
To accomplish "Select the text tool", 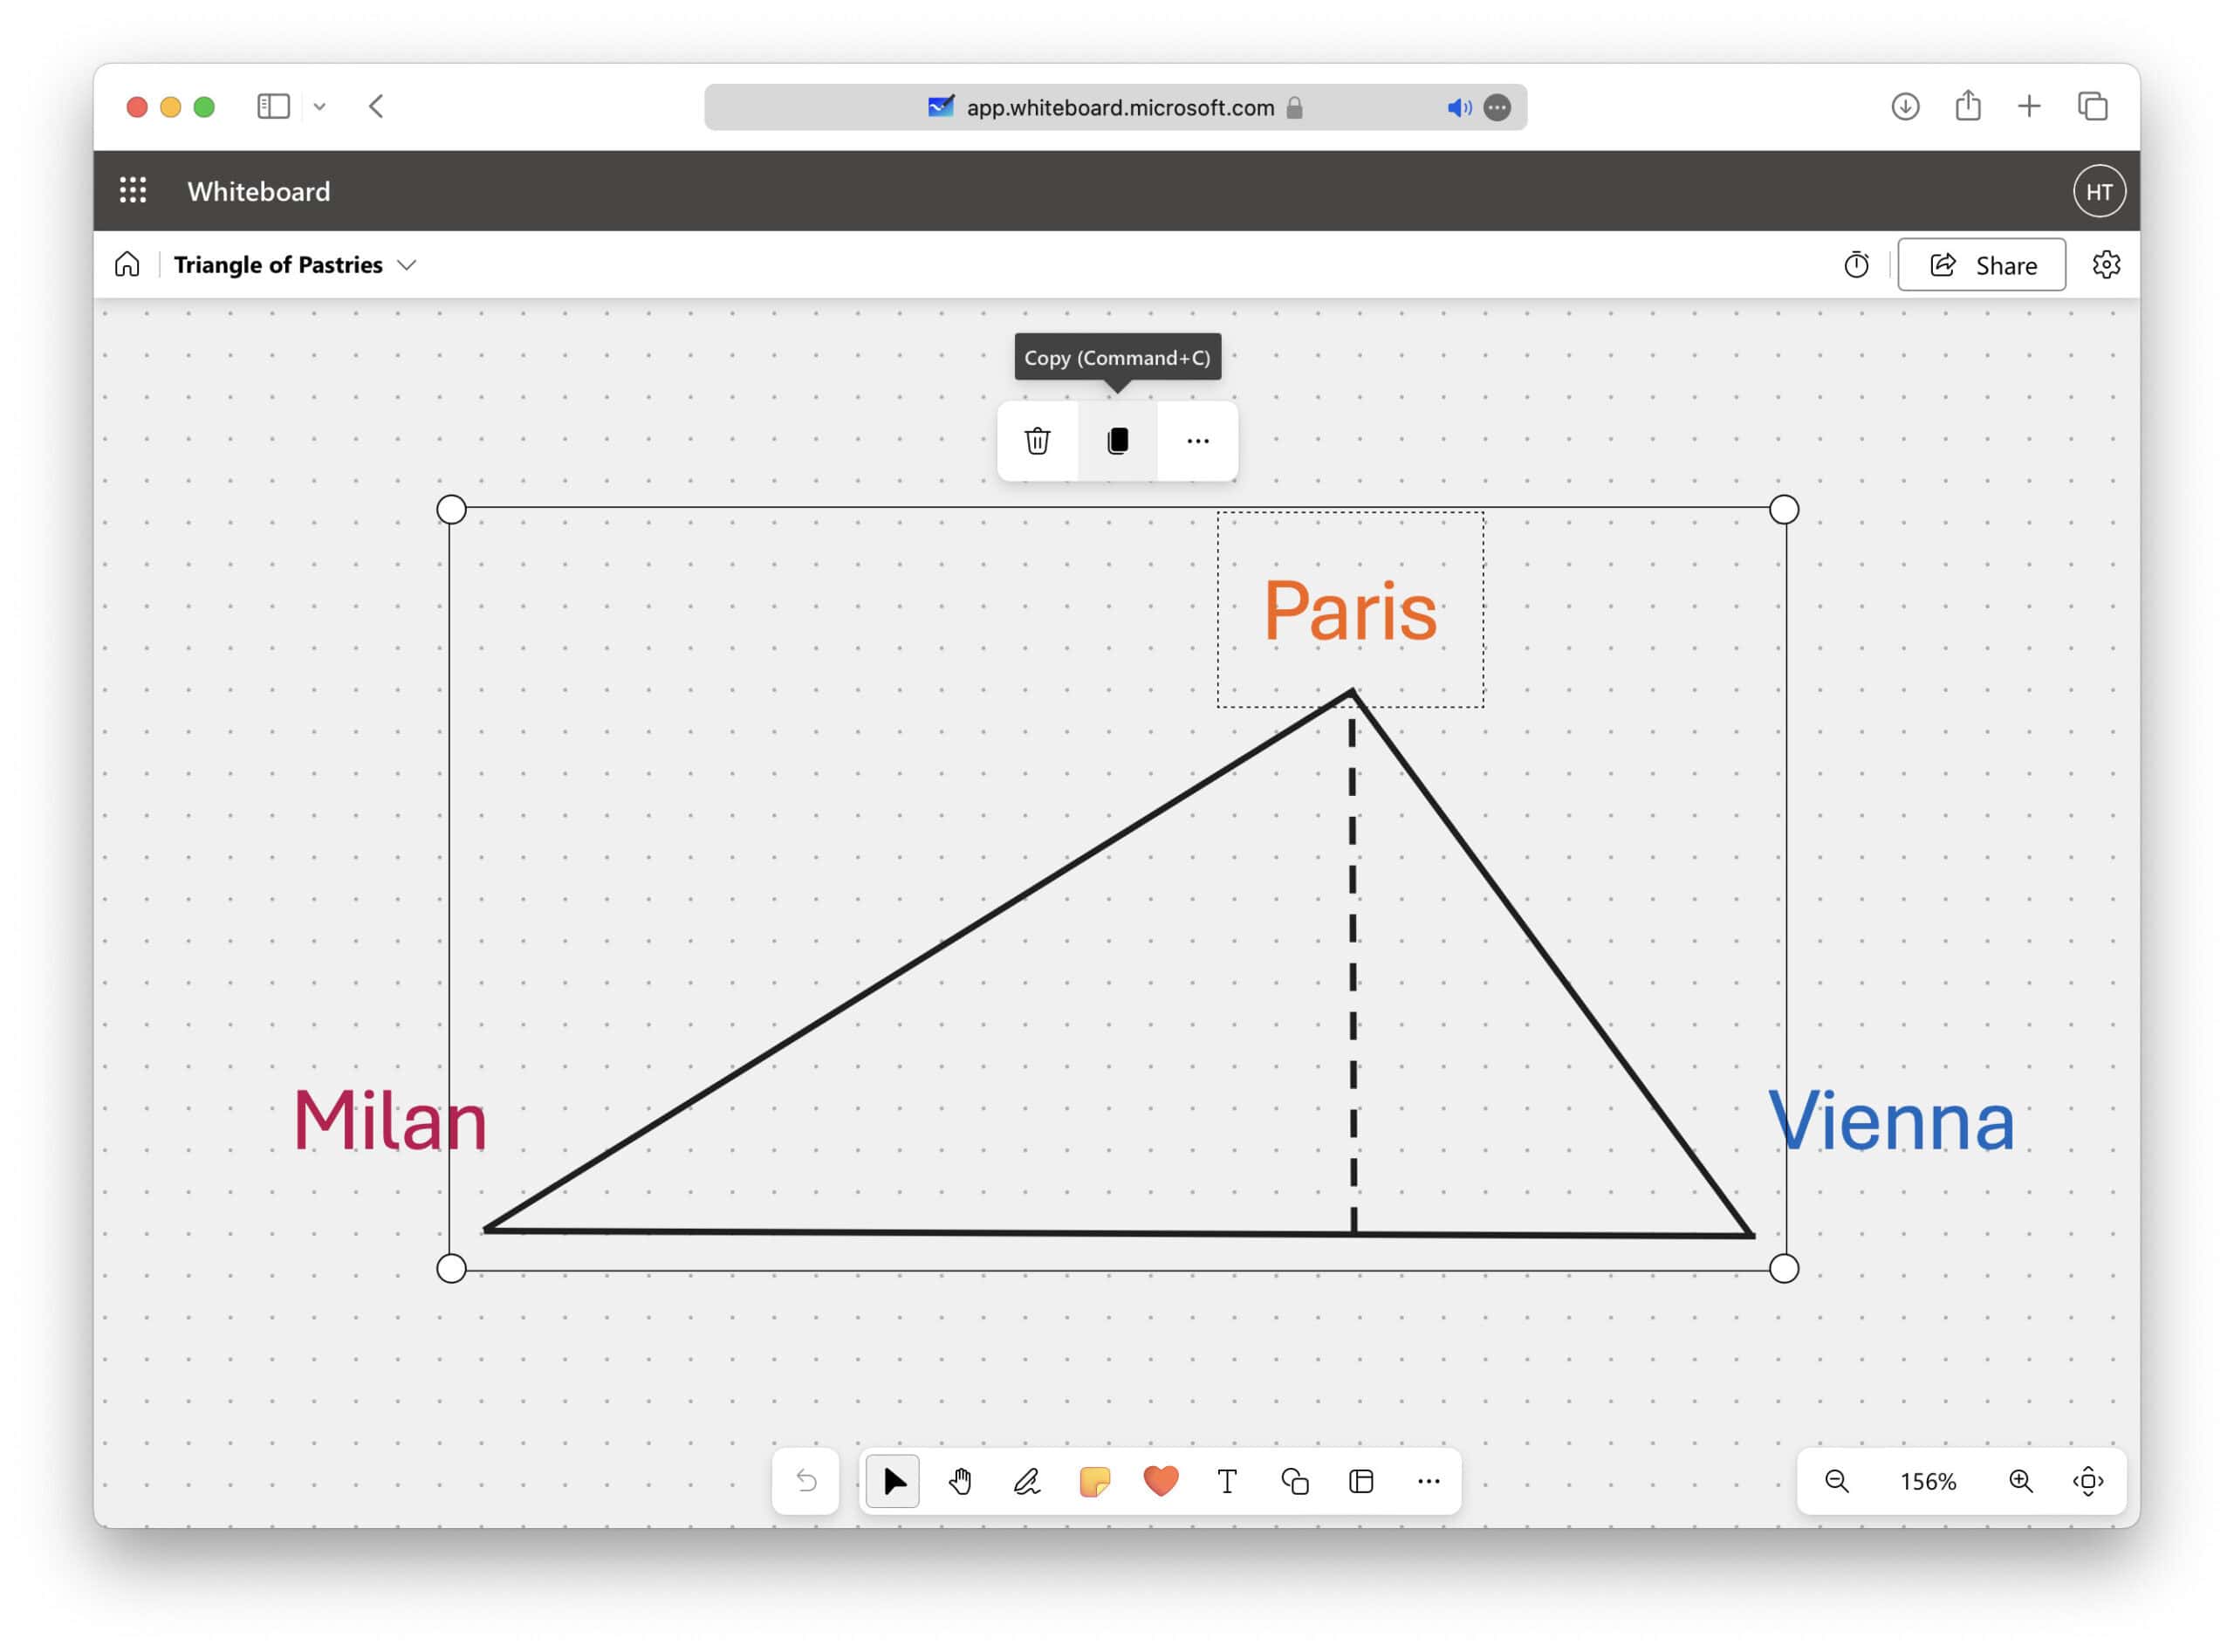I will click(1227, 1481).
